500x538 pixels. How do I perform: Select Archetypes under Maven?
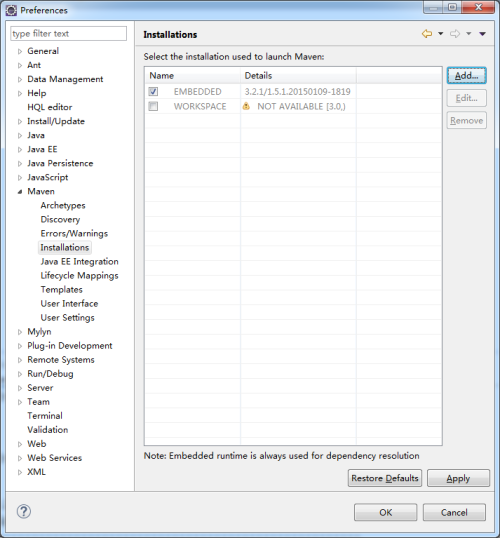coord(63,206)
